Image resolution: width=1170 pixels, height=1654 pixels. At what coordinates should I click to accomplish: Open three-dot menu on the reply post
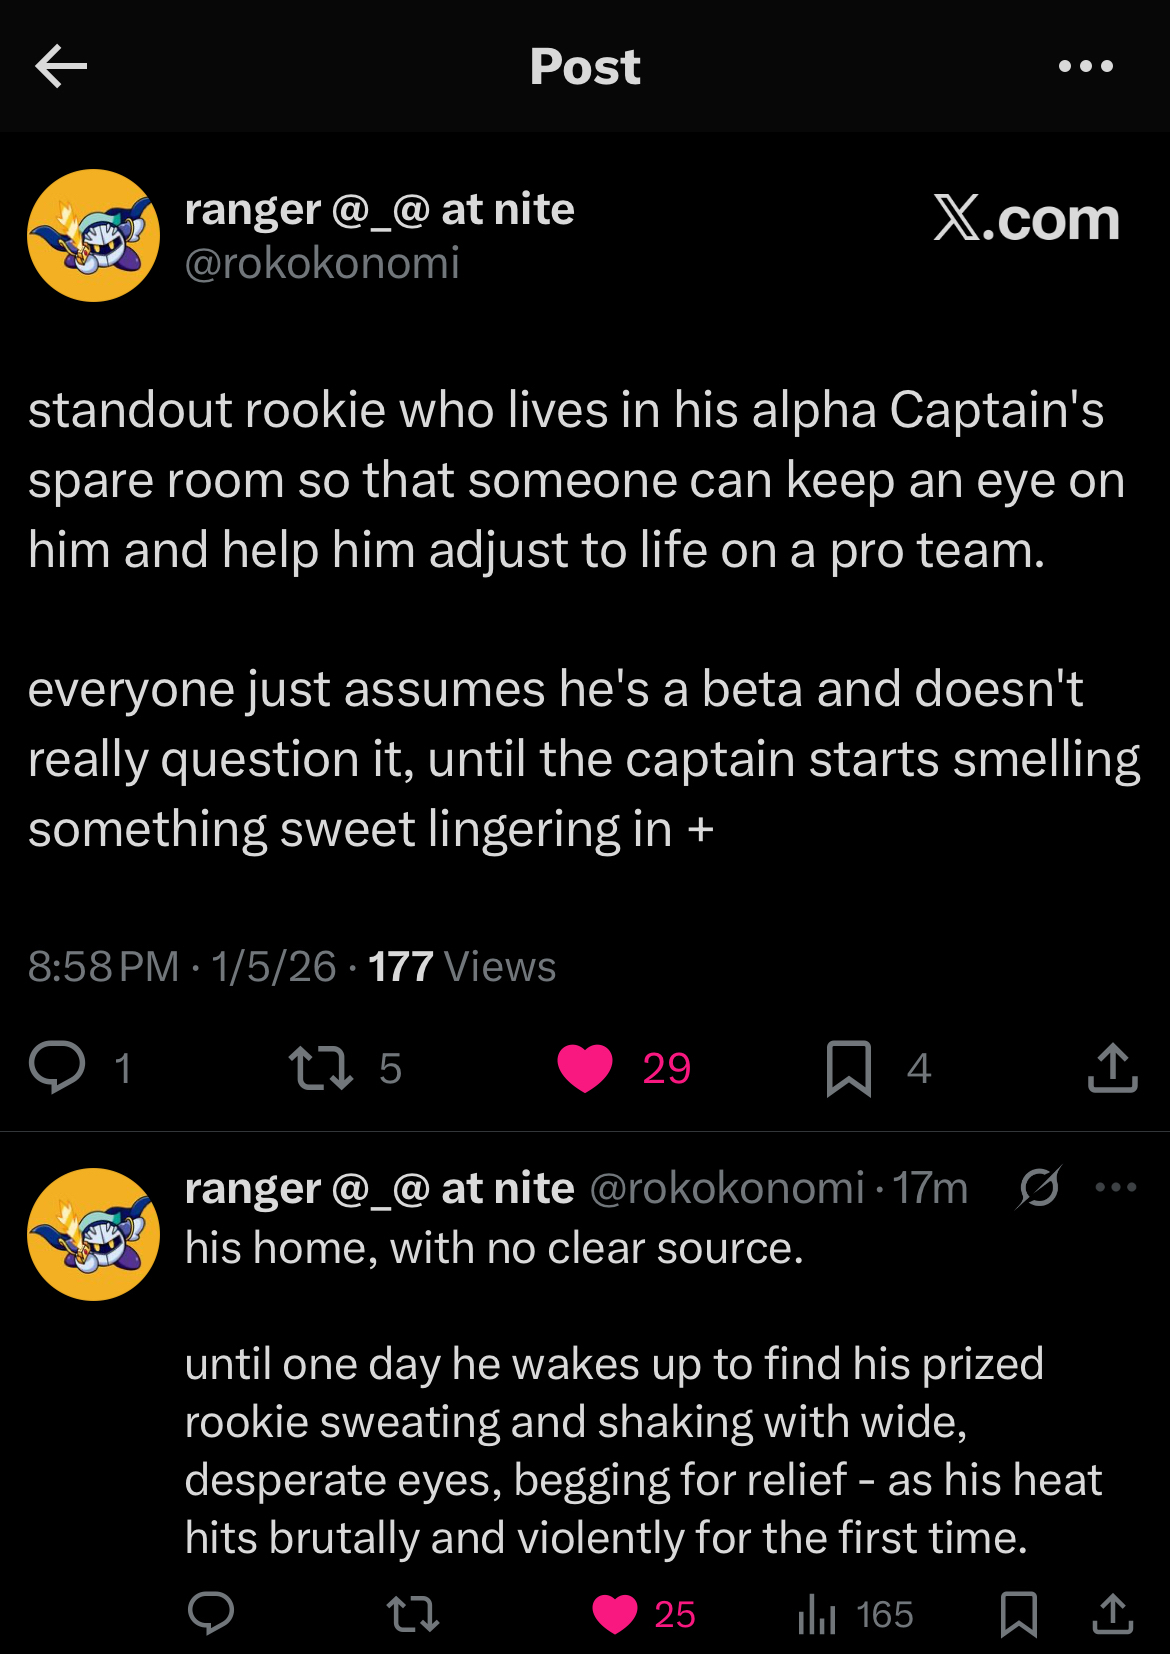(1116, 1188)
